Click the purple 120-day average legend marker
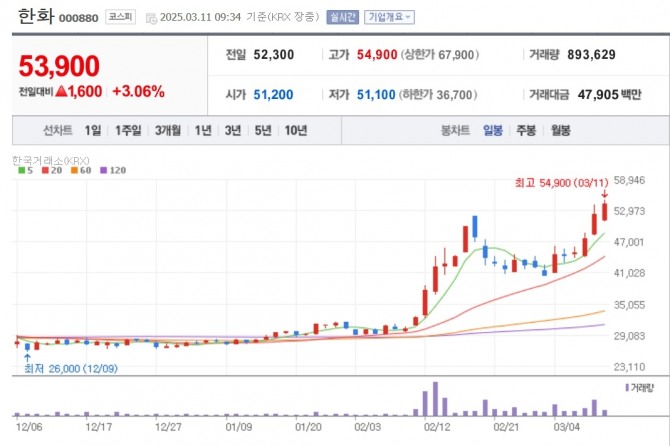The height and width of the screenshot is (446, 670). tap(103, 170)
